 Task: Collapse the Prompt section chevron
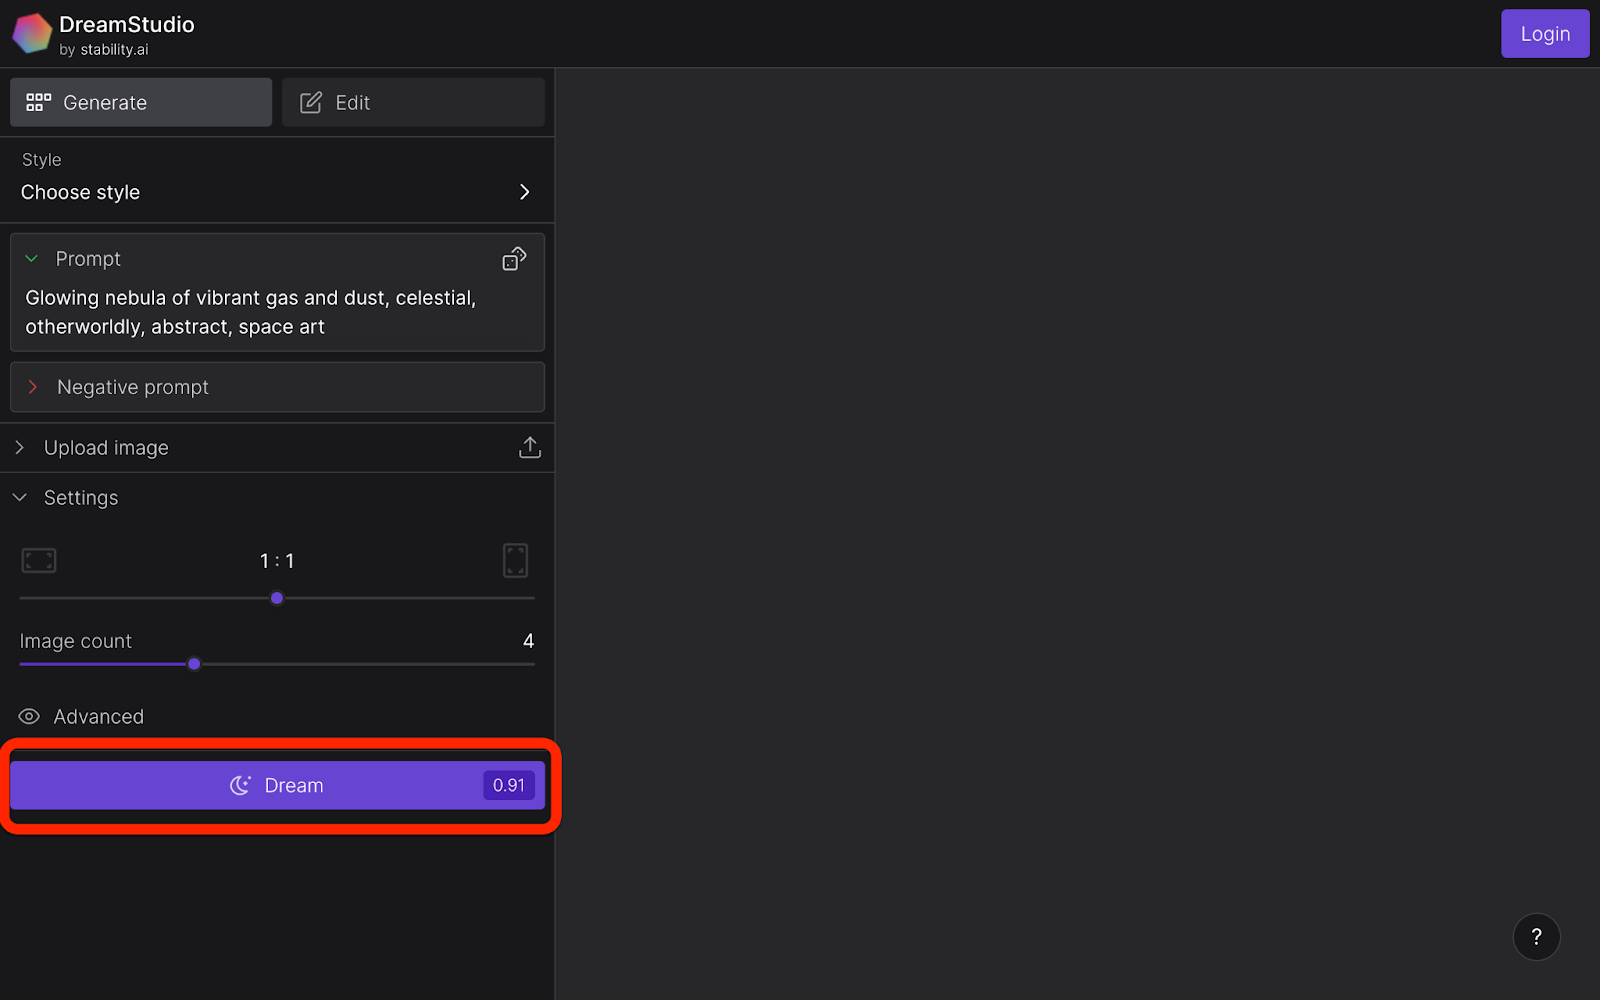coord(31,259)
